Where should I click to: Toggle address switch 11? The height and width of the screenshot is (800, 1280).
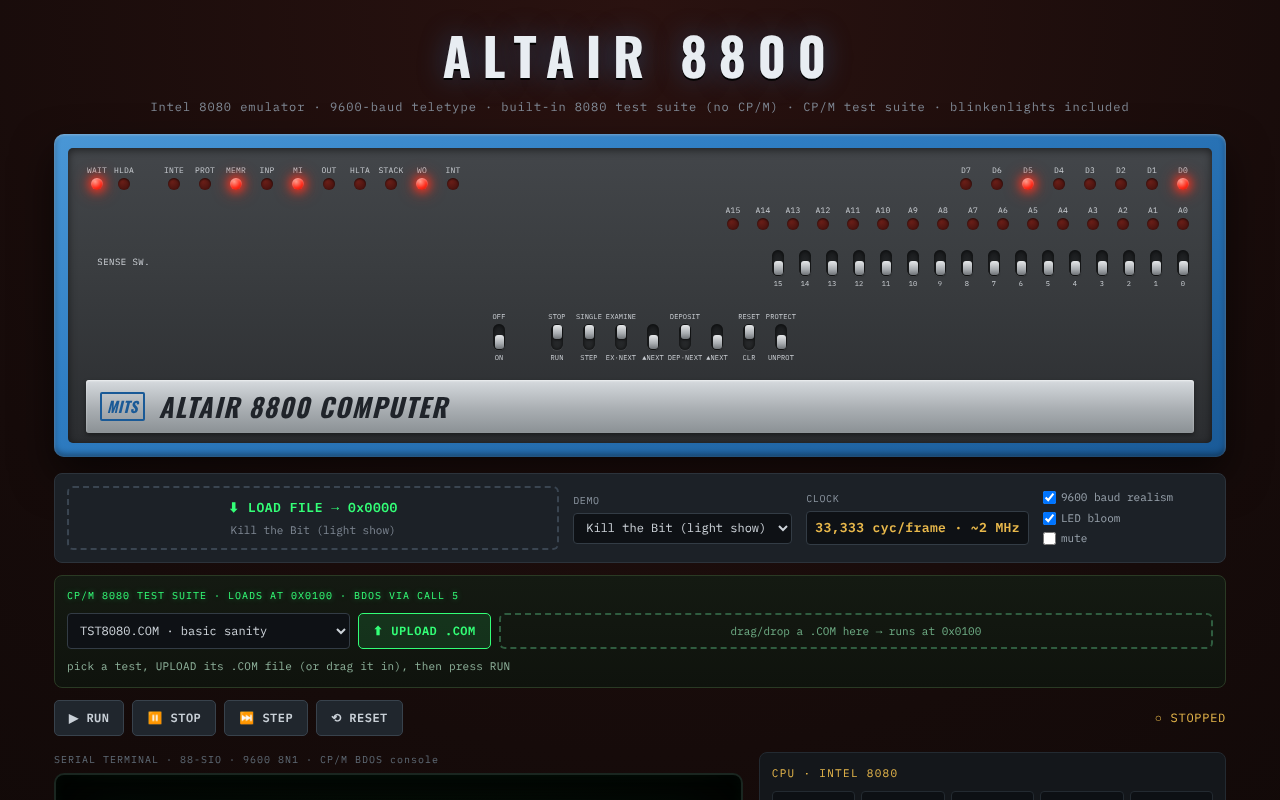point(886,263)
